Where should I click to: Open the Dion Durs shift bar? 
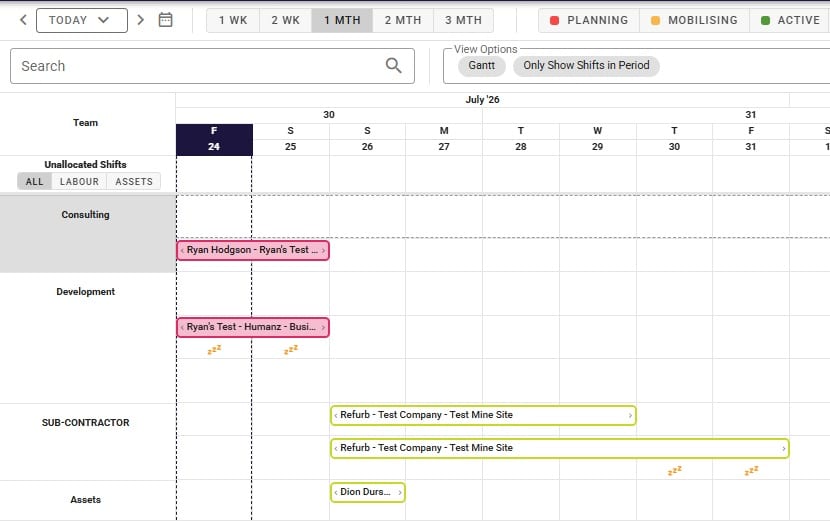click(368, 492)
